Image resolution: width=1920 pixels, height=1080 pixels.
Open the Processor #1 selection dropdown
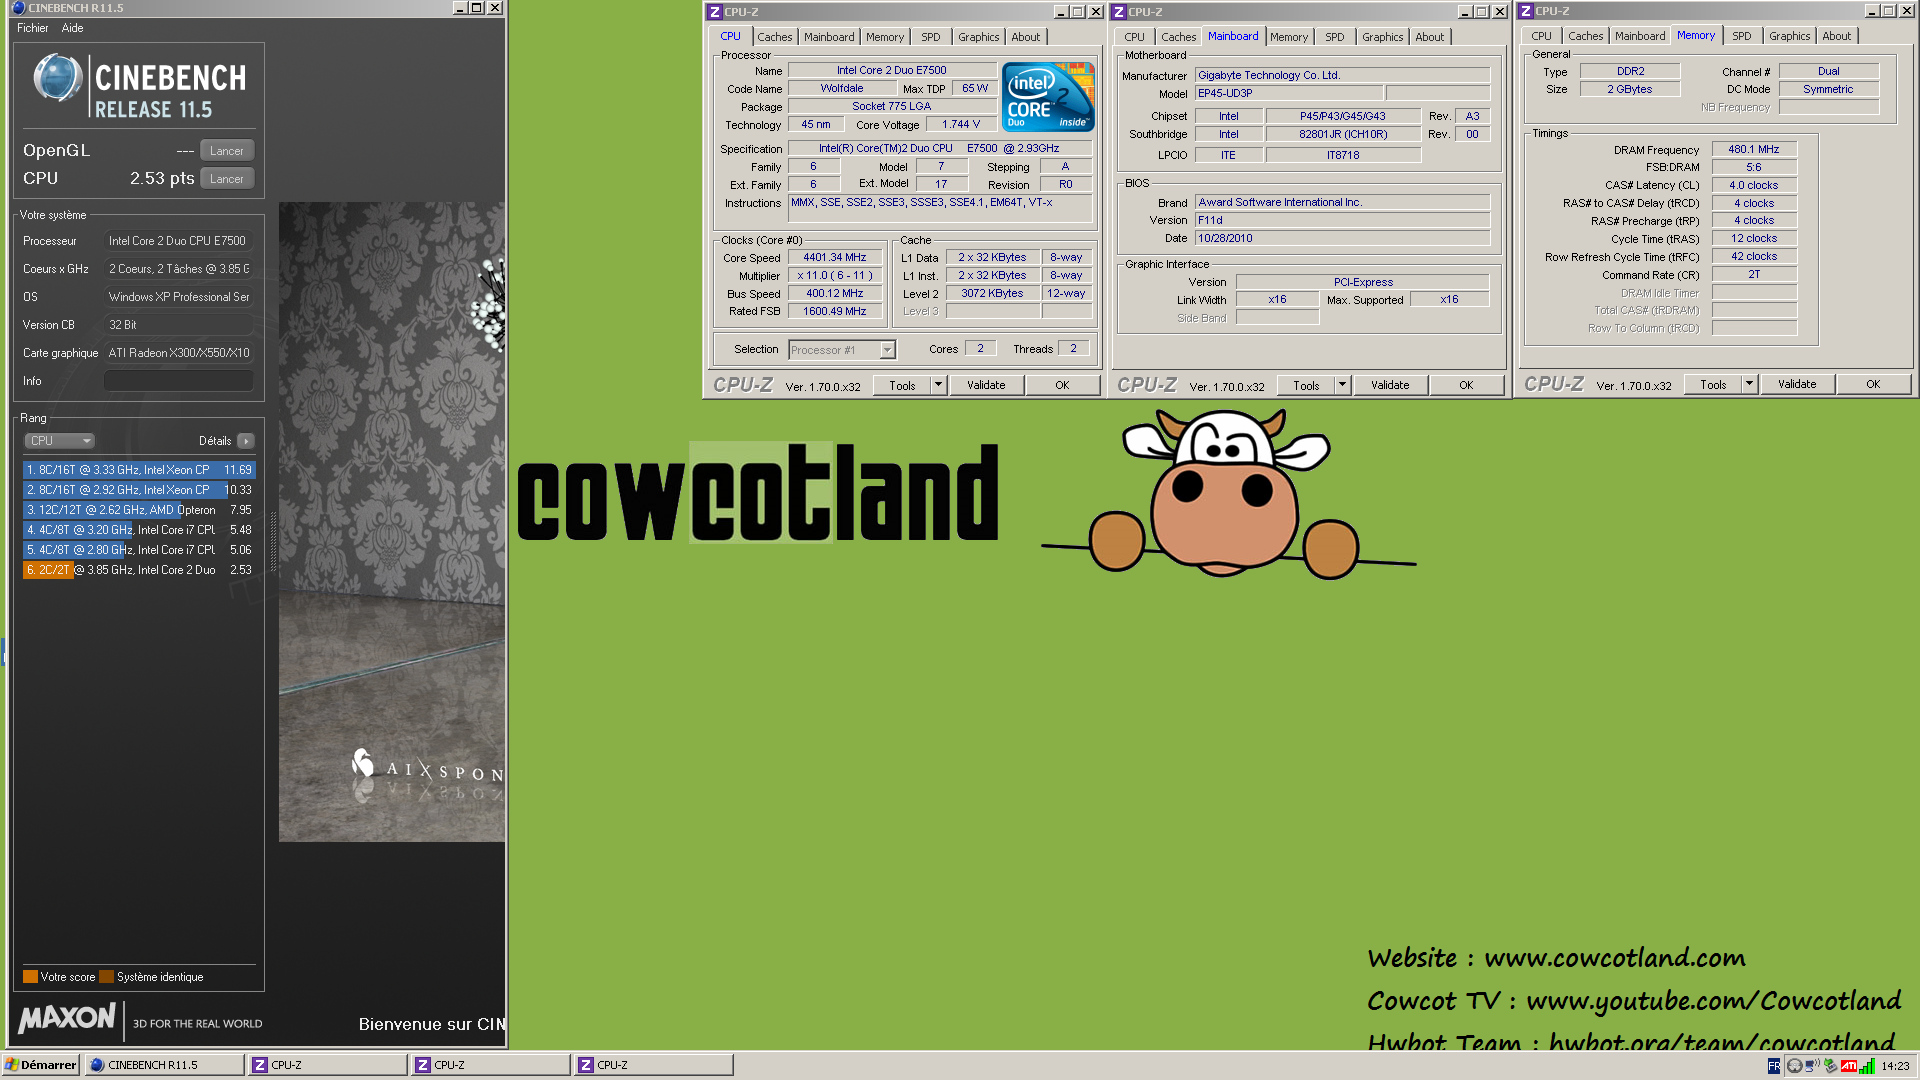point(842,350)
